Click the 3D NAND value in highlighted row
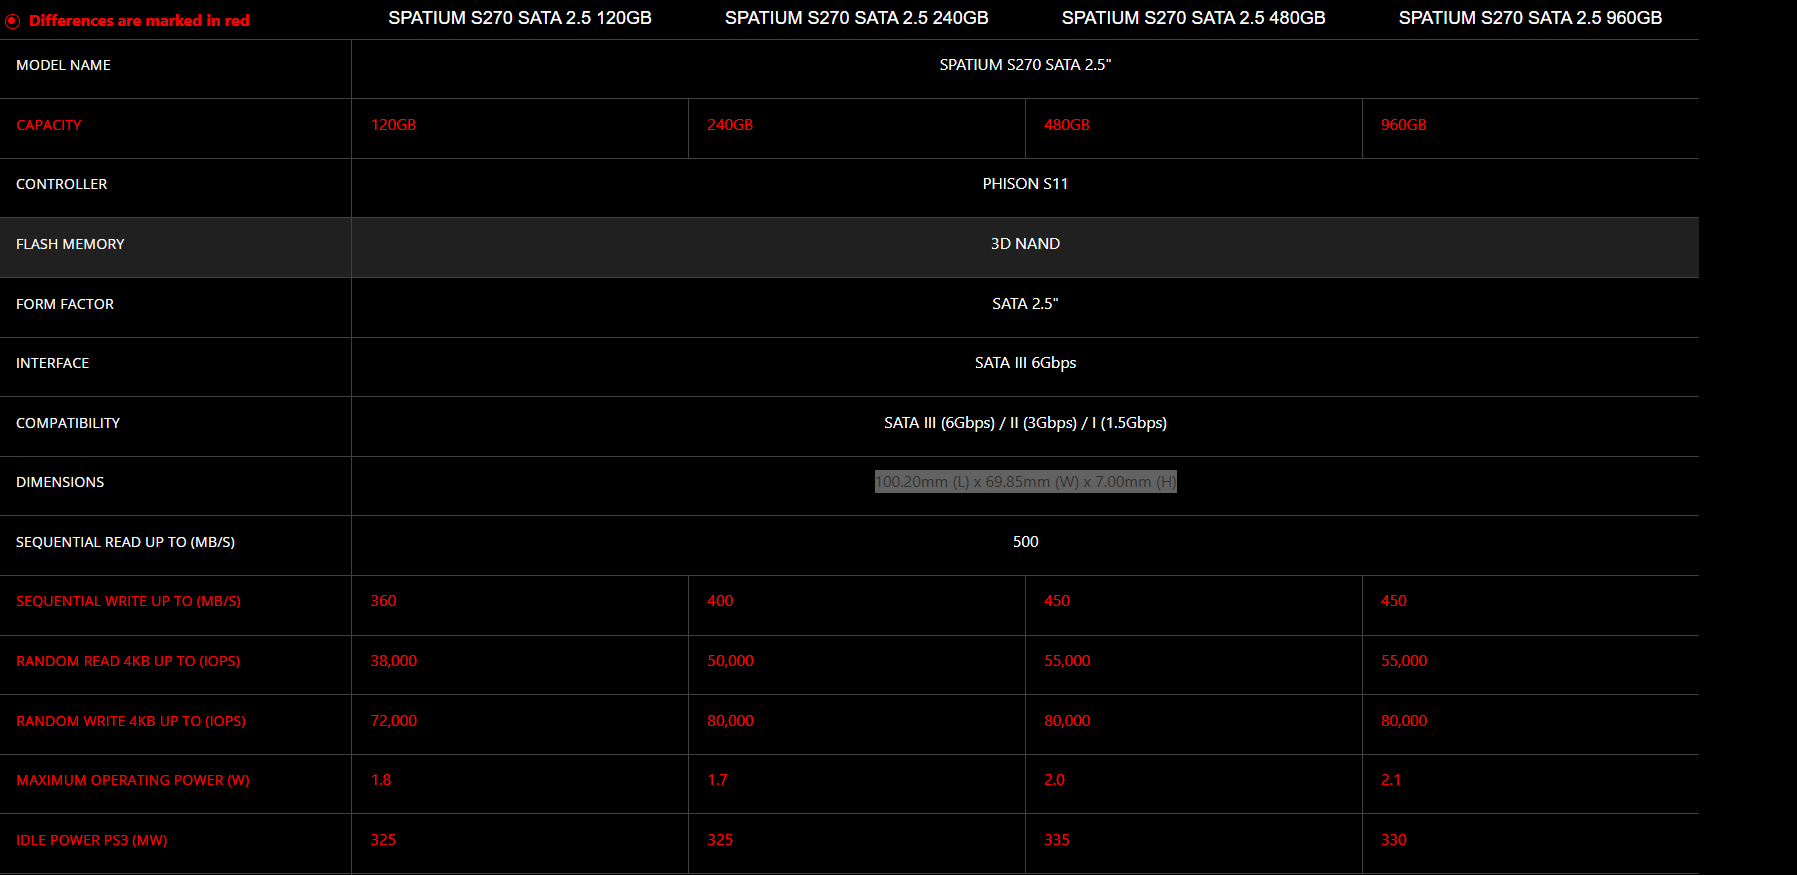 1025,244
